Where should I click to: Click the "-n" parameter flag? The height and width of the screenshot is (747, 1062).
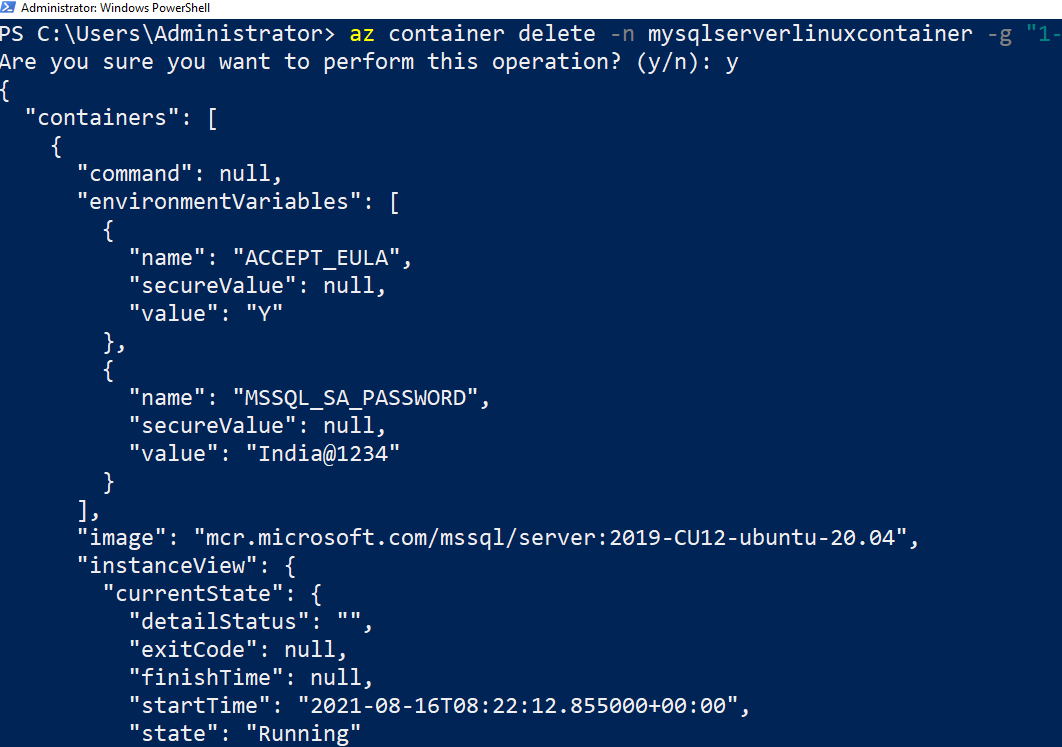click(621, 34)
